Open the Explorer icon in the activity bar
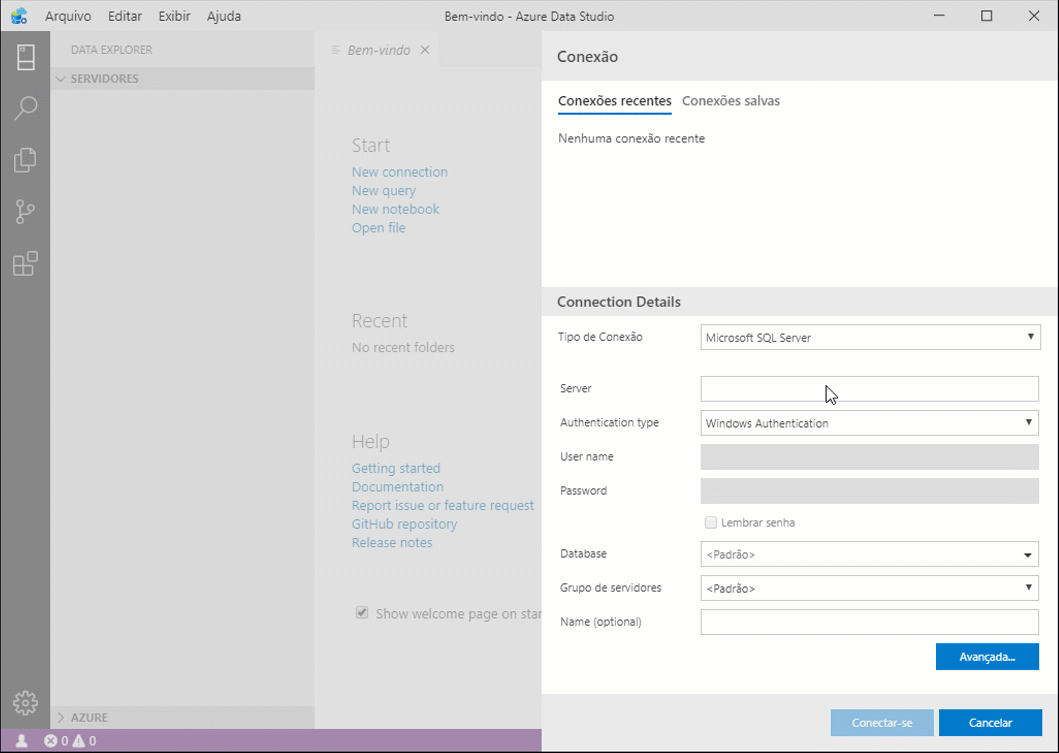The width and height of the screenshot is (1059, 753). [25, 160]
